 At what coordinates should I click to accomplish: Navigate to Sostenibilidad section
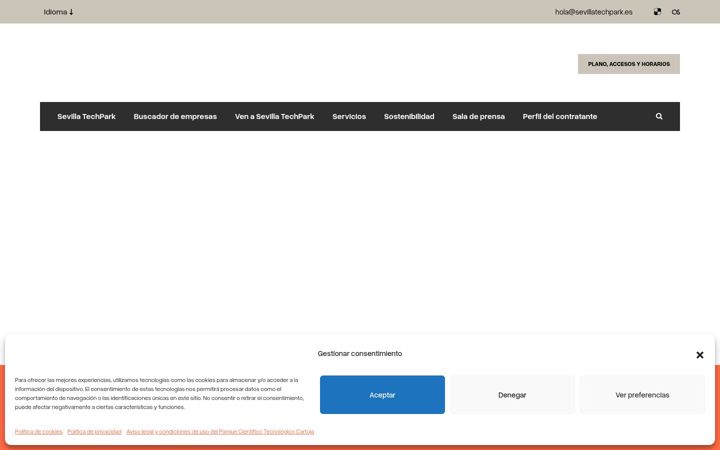(x=409, y=117)
